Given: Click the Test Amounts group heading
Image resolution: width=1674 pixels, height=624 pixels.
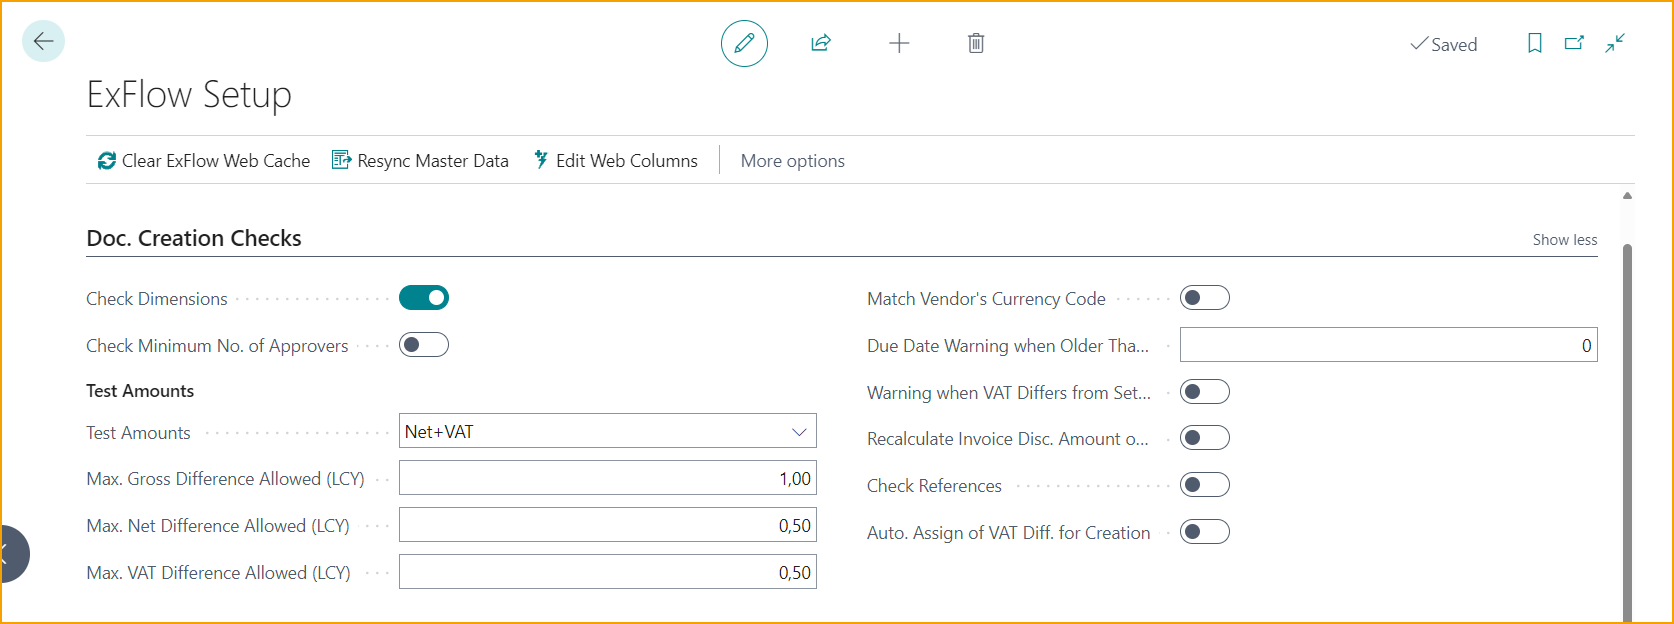Looking at the screenshot, I should (x=140, y=391).
